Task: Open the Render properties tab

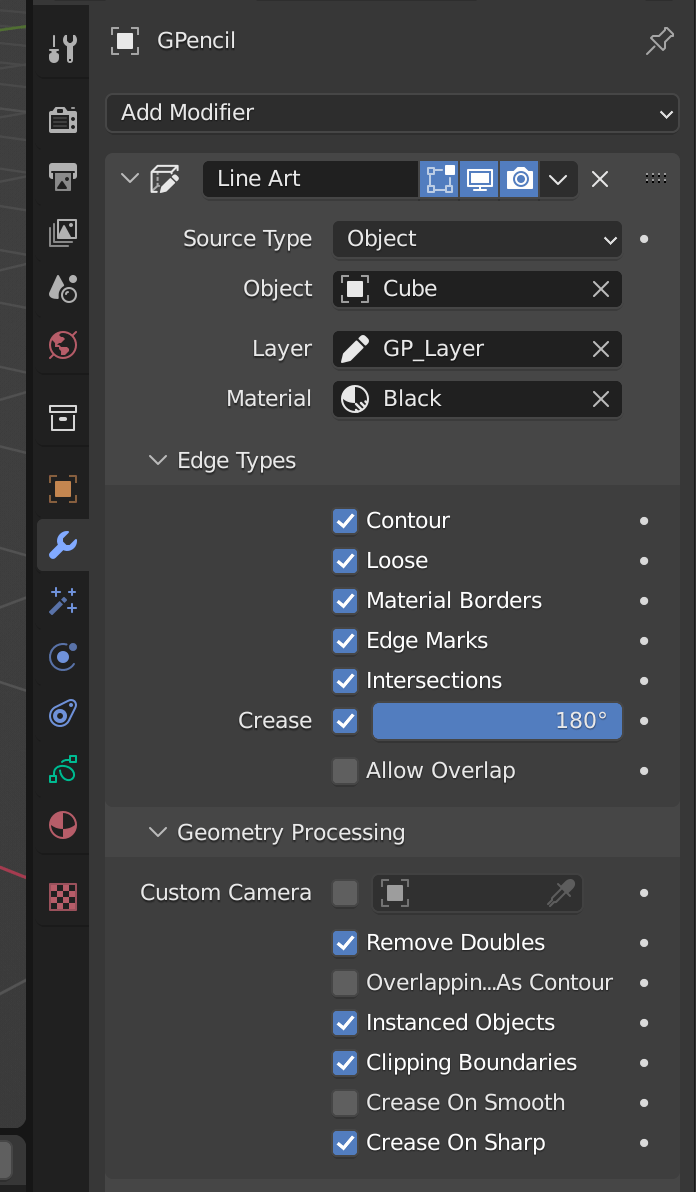Action: coord(63,120)
